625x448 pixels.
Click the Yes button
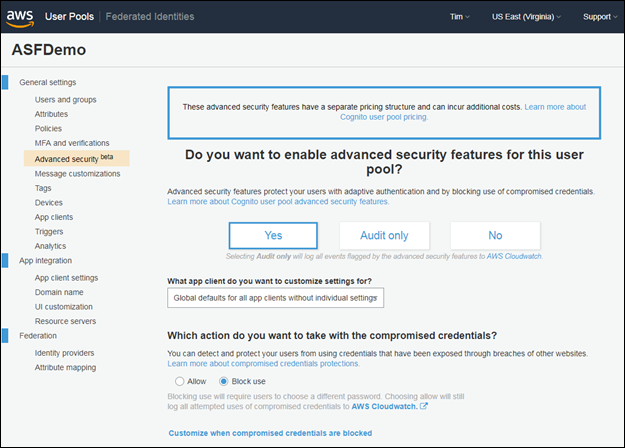(273, 236)
